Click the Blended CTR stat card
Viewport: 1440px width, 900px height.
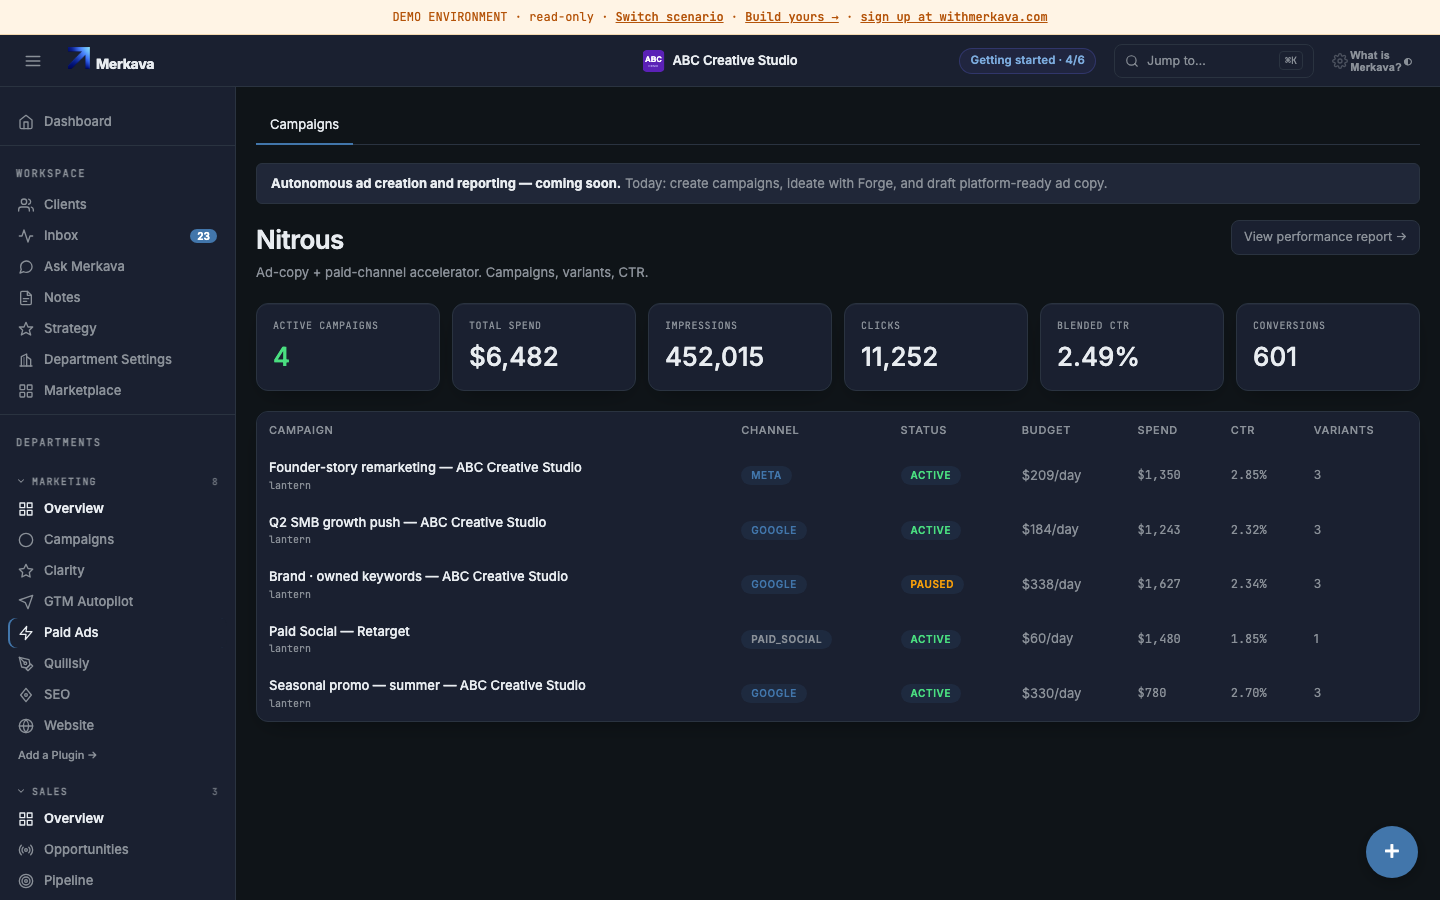tap(1132, 347)
